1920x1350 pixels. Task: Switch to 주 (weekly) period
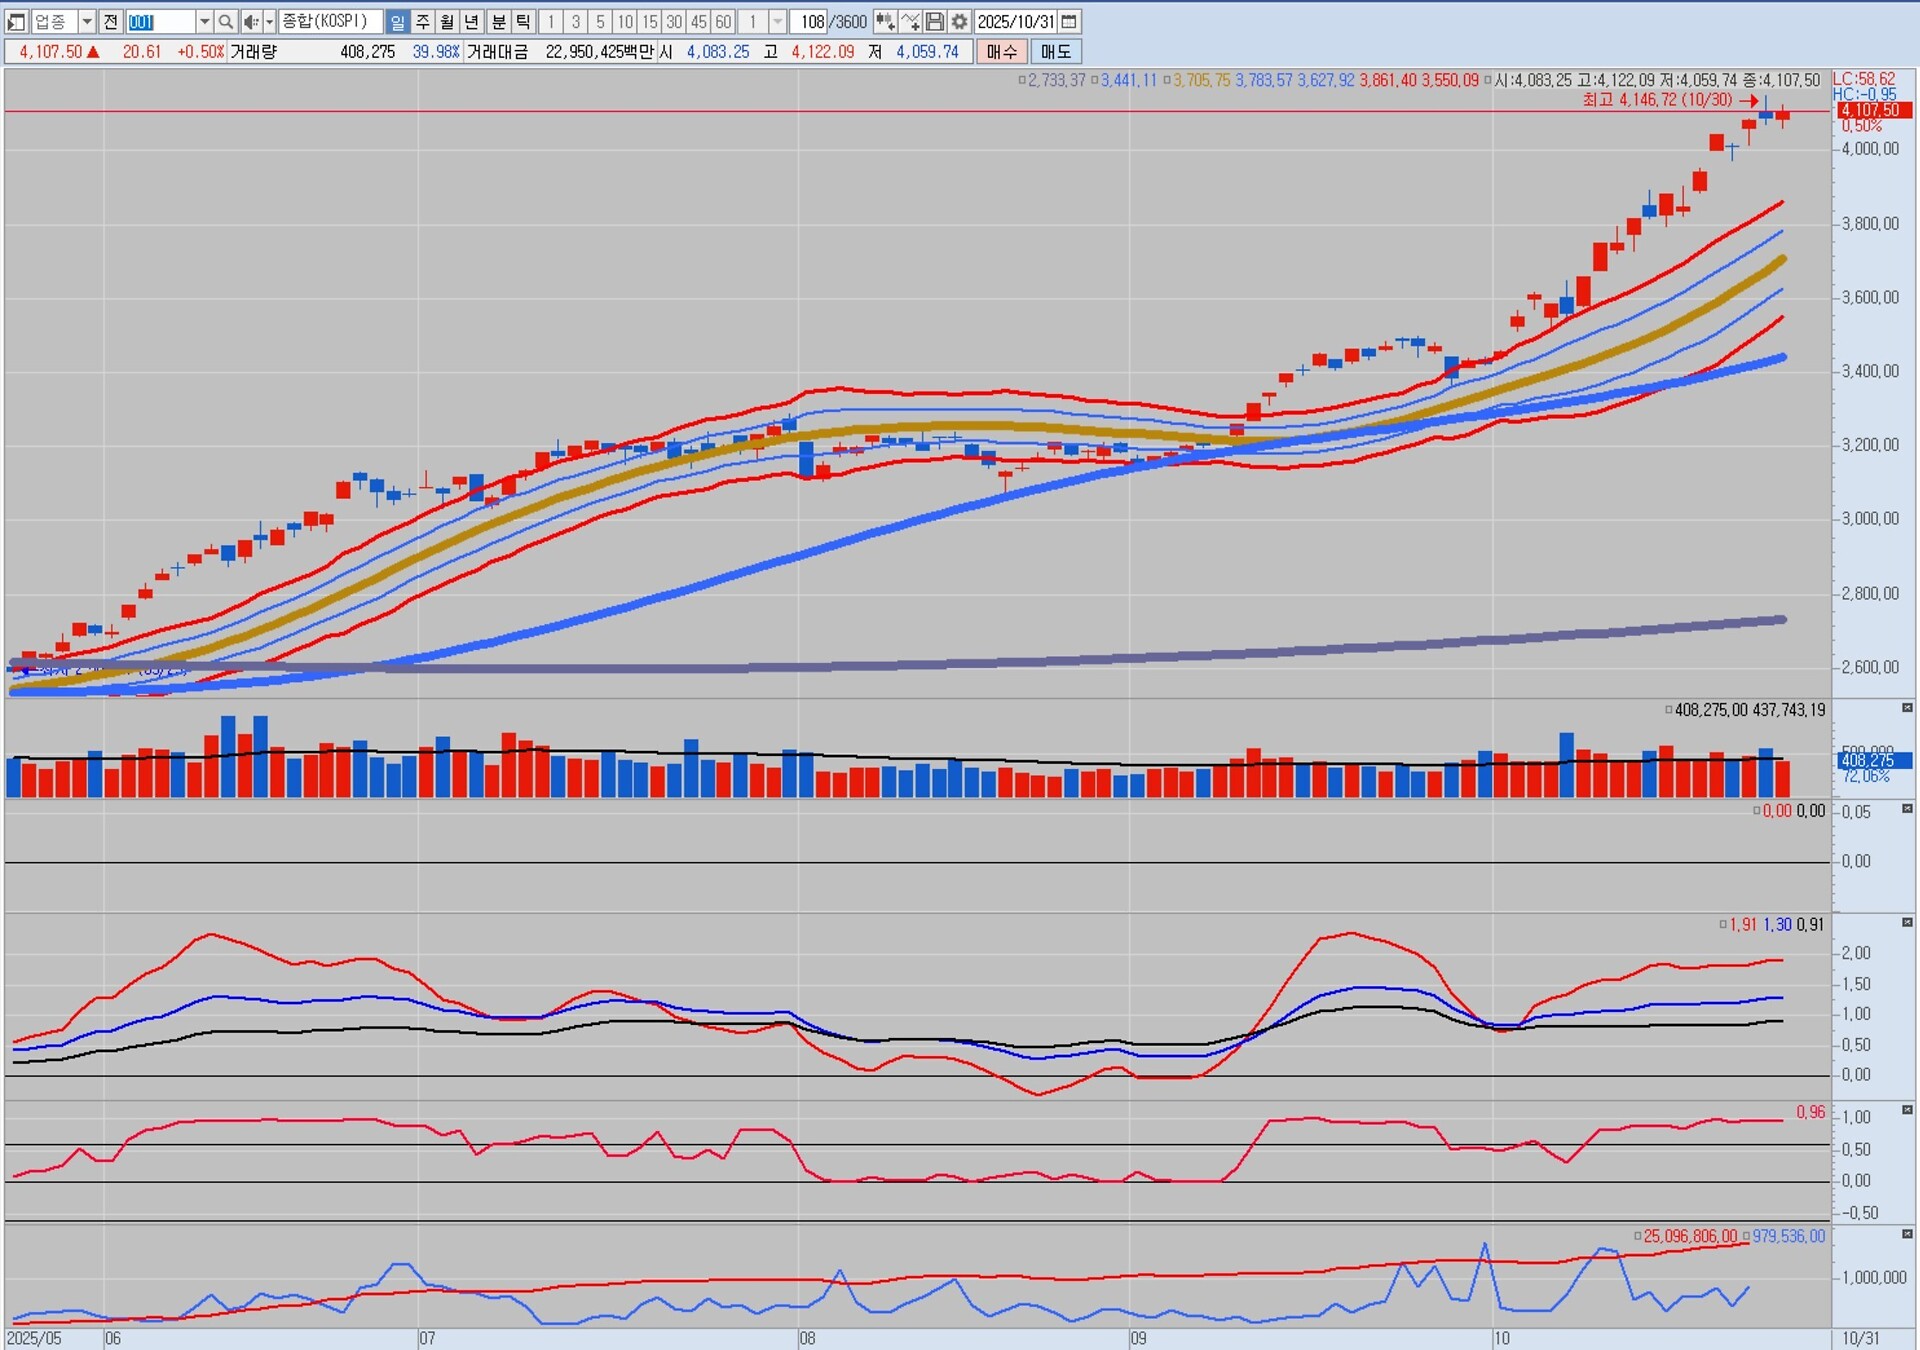[423, 21]
